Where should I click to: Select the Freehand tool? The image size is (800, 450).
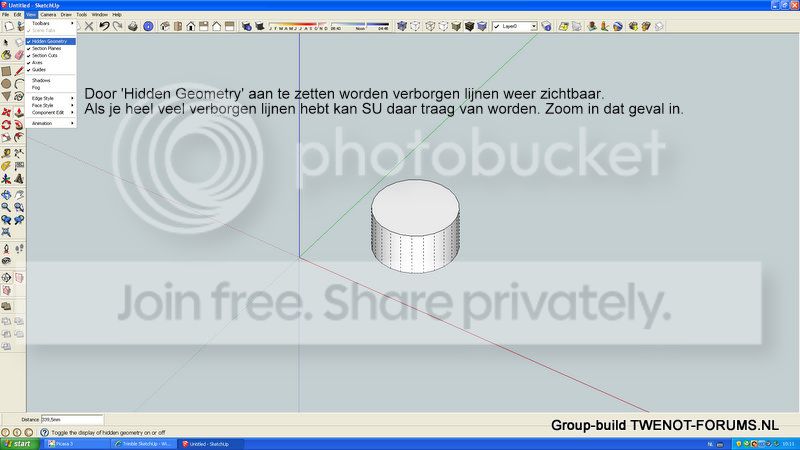(19, 96)
